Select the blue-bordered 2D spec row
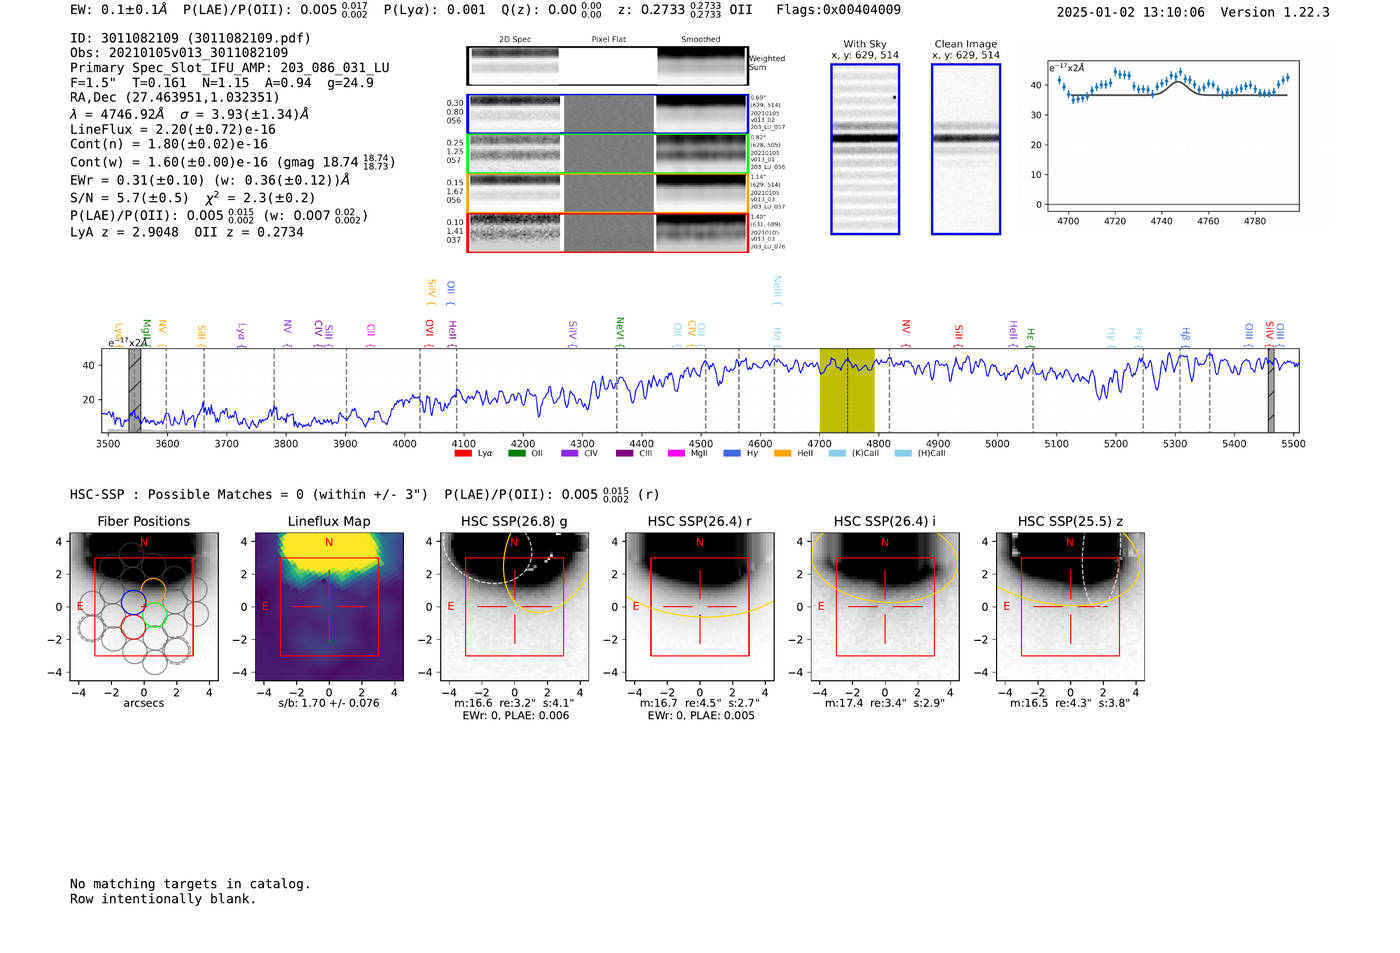The image size is (1400, 953). coord(607,114)
